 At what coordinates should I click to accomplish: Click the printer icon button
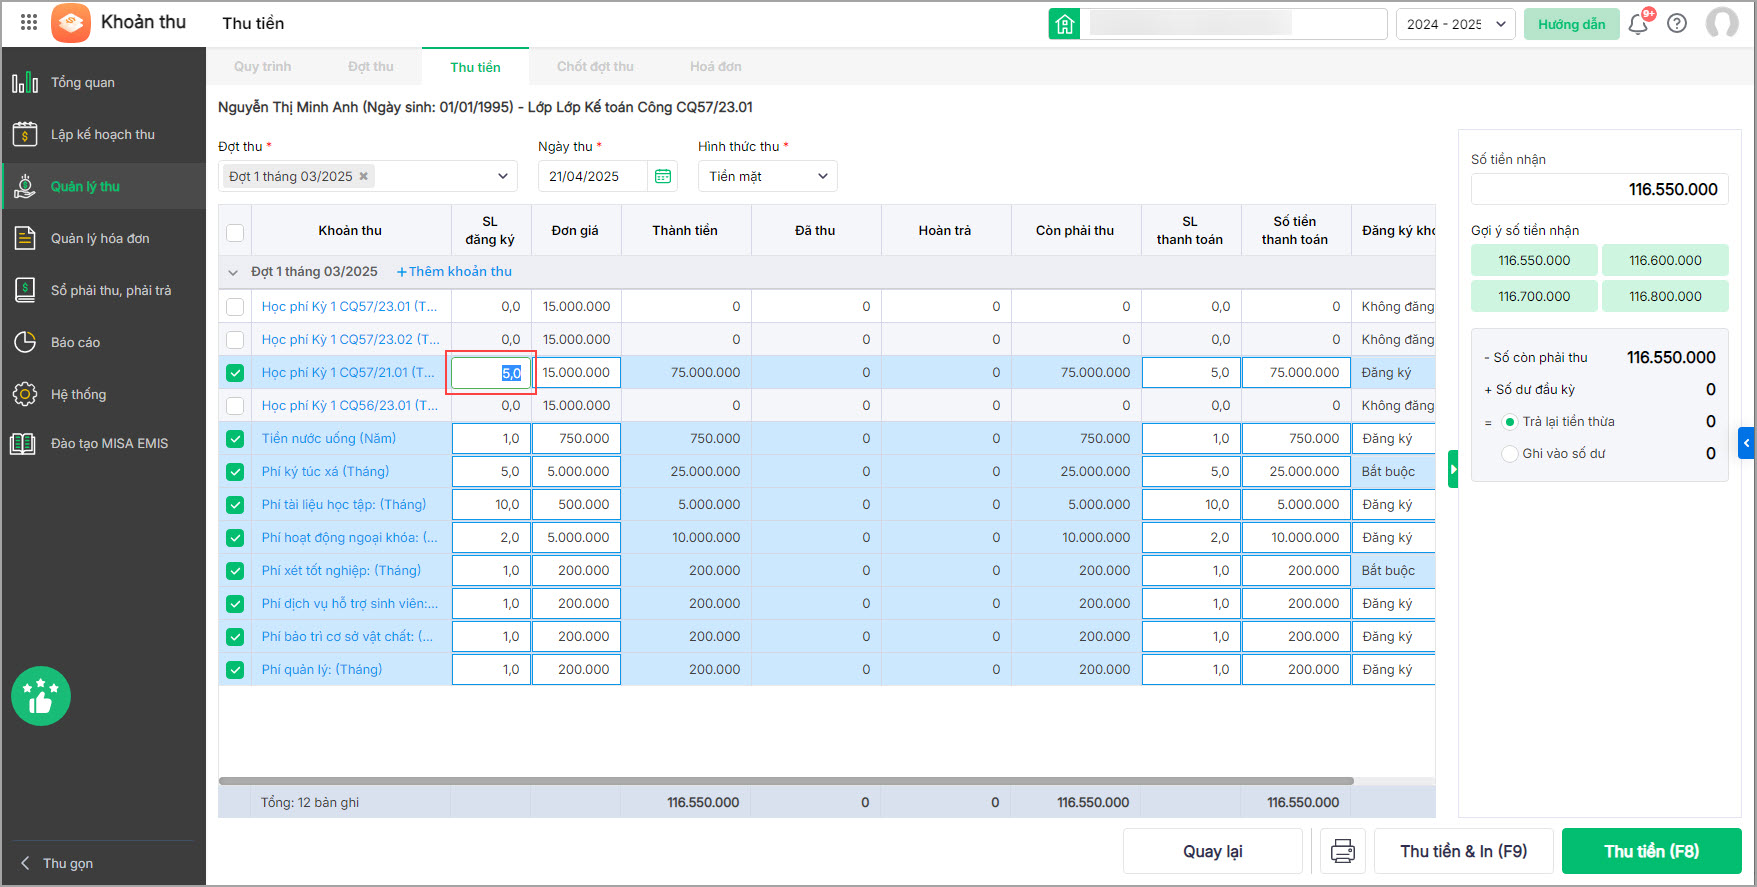(1342, 851)
